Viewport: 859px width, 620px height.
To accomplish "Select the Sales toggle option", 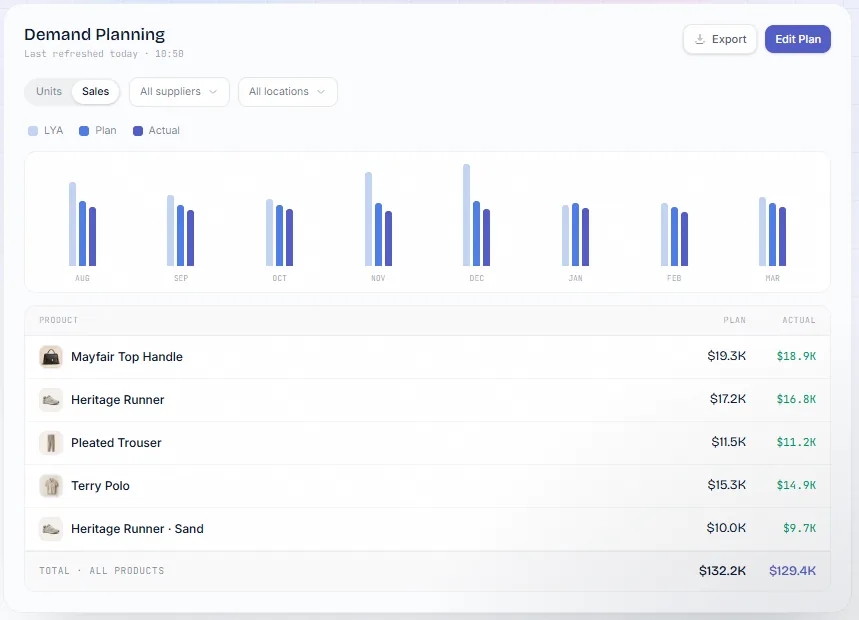I will click(95, 91).
